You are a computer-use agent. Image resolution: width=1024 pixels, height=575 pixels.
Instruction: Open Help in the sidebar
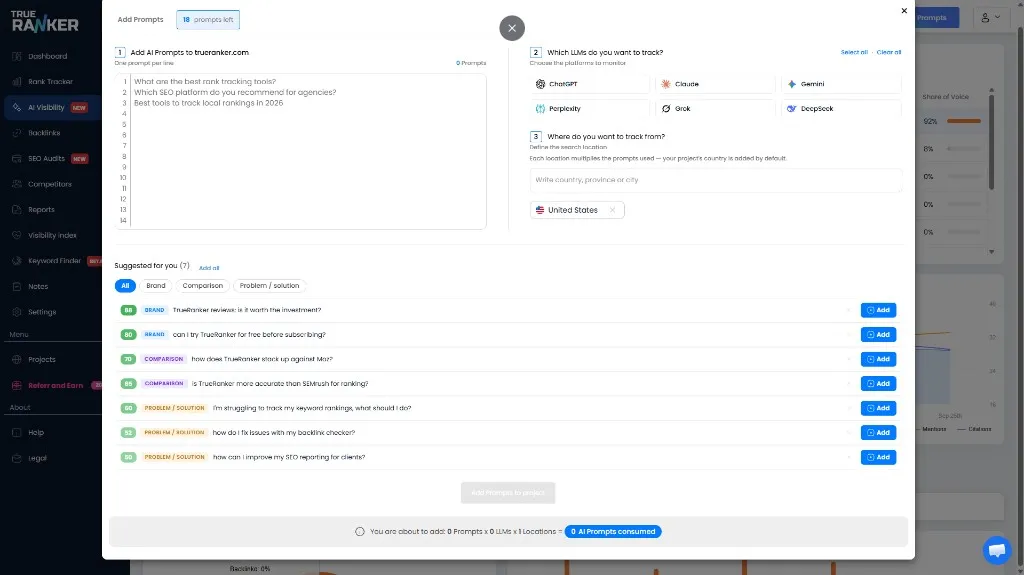click(x=36, y=433)
